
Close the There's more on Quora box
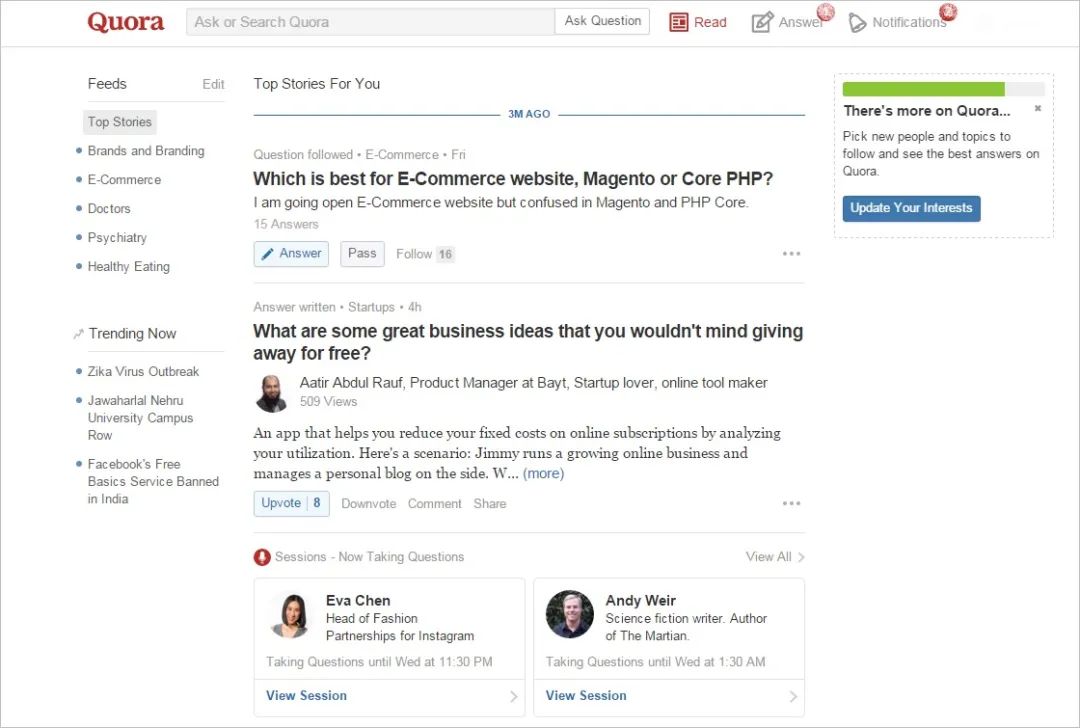tap(1037, 108)
